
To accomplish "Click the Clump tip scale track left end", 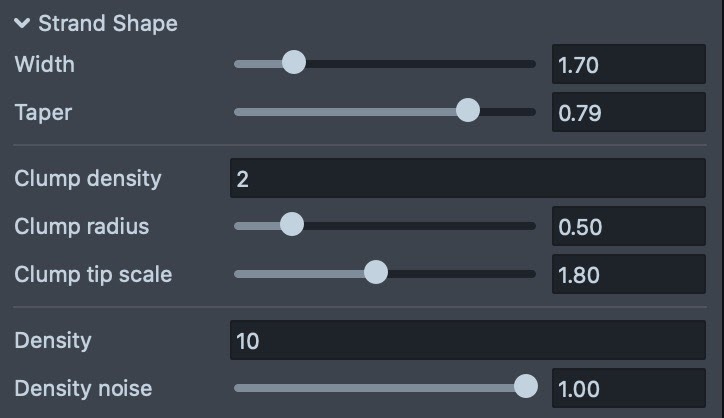I will [242, 273].
